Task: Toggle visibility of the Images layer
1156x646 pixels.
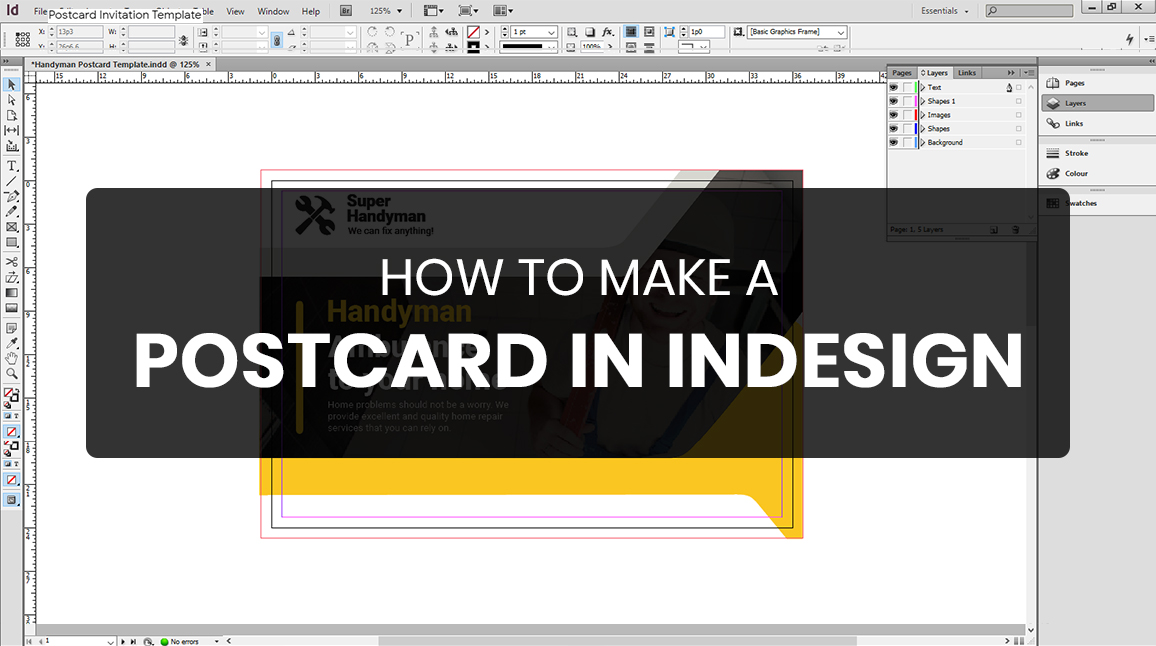Action: [x=894, y=114]
